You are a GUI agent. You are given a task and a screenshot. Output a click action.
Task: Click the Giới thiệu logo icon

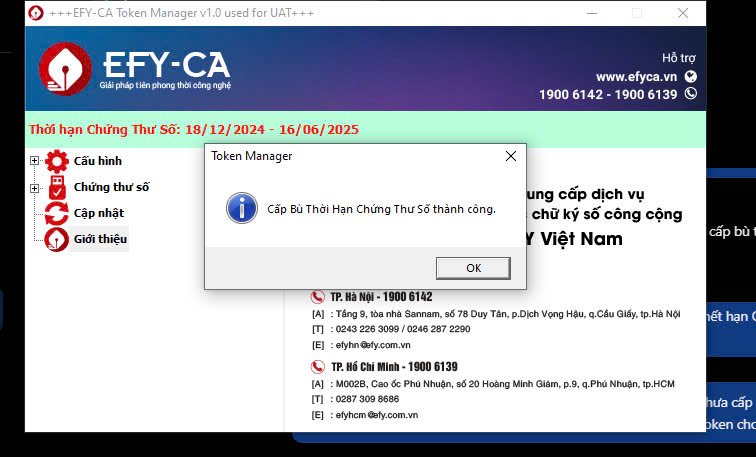(x=56, y=239)
